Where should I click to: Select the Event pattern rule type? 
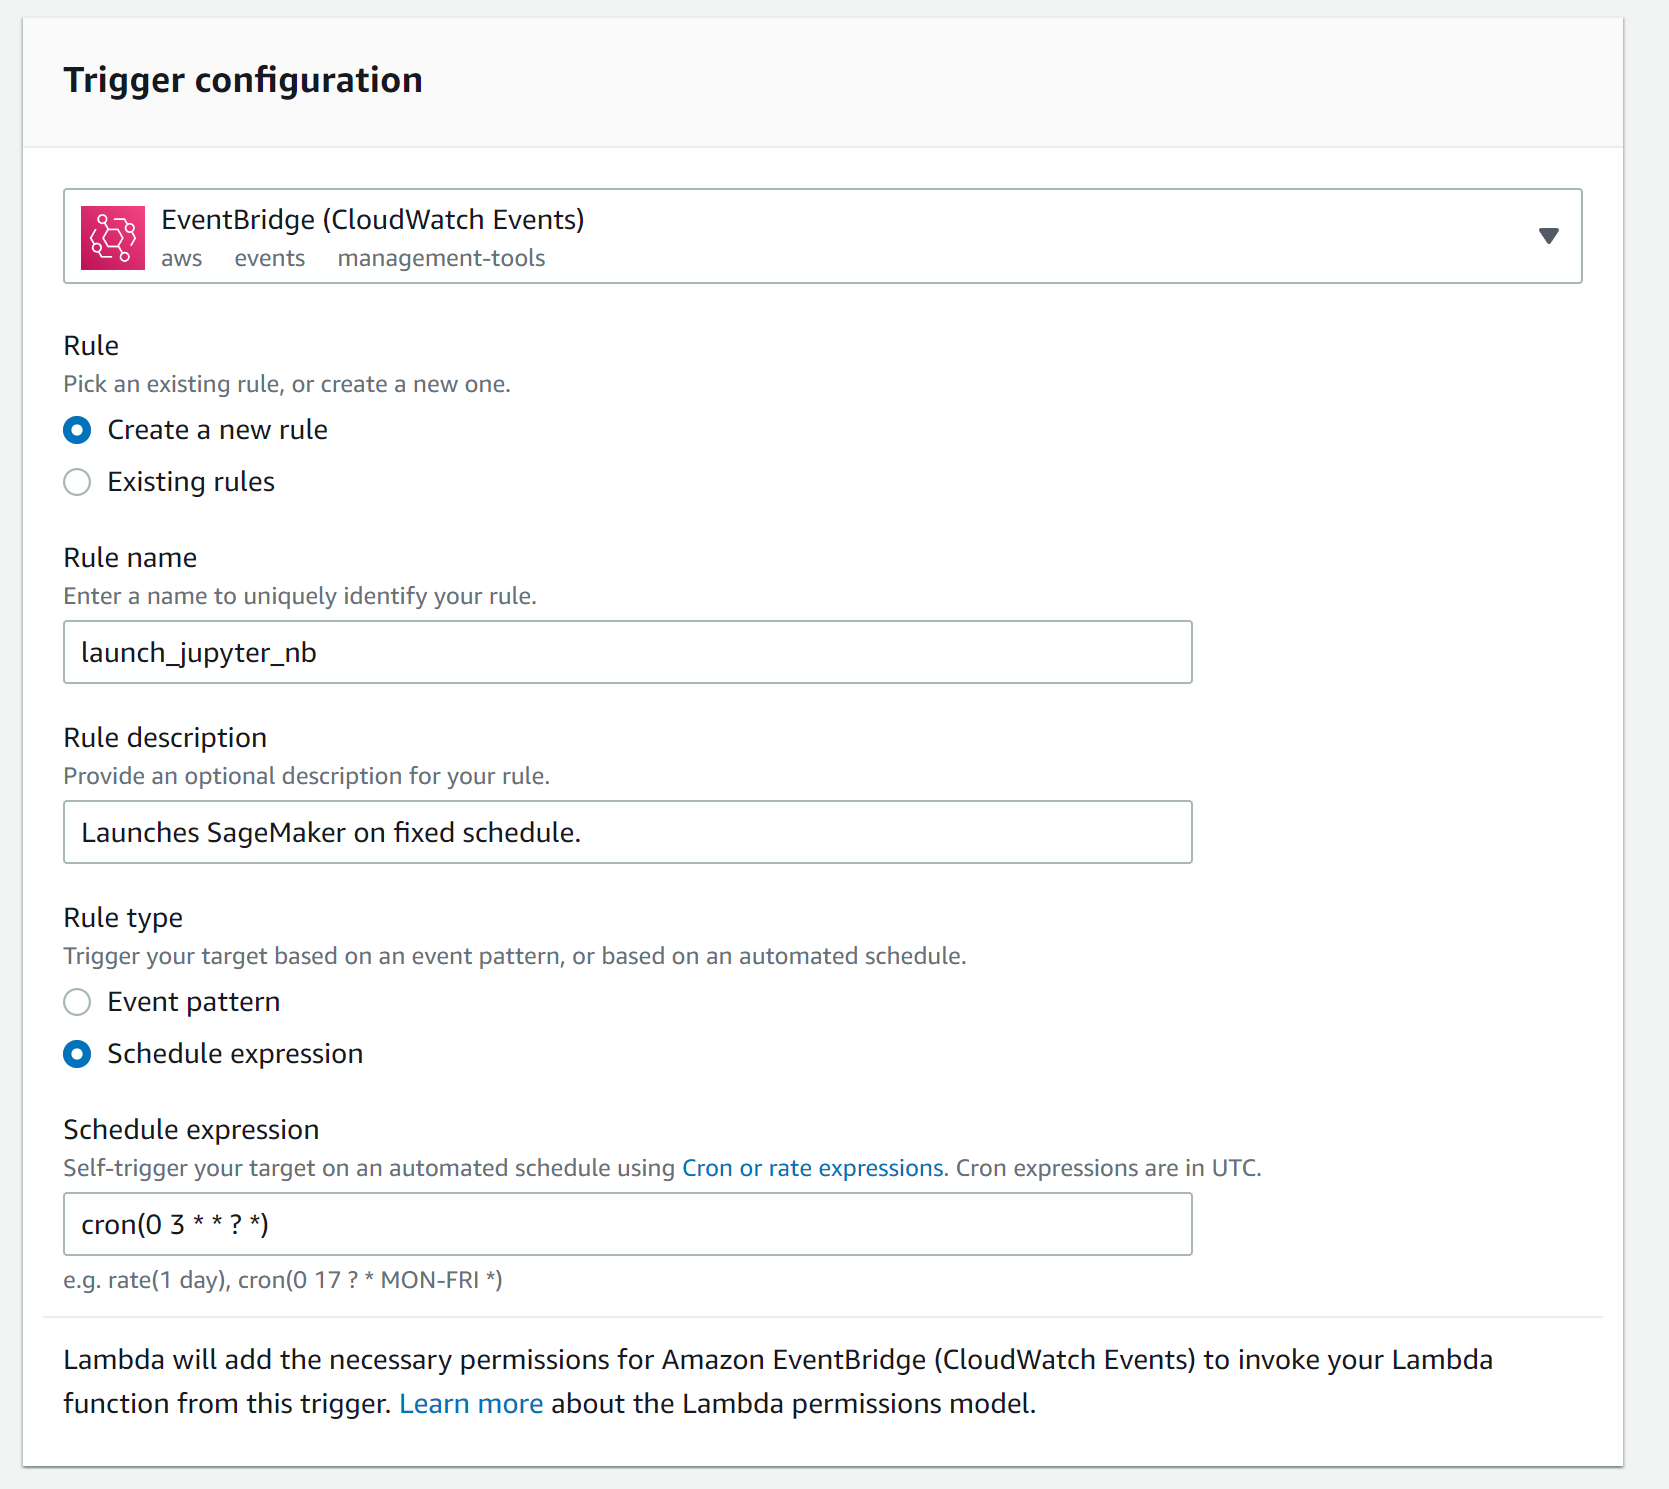[77, 1002]
